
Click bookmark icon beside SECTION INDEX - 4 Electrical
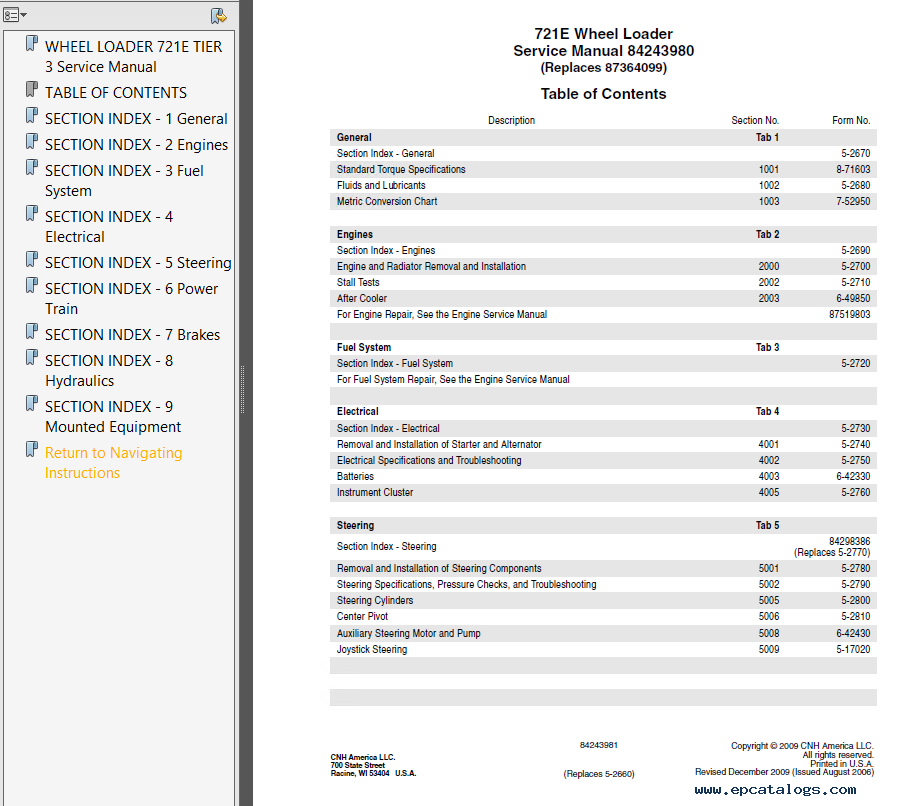coord(32,214)
